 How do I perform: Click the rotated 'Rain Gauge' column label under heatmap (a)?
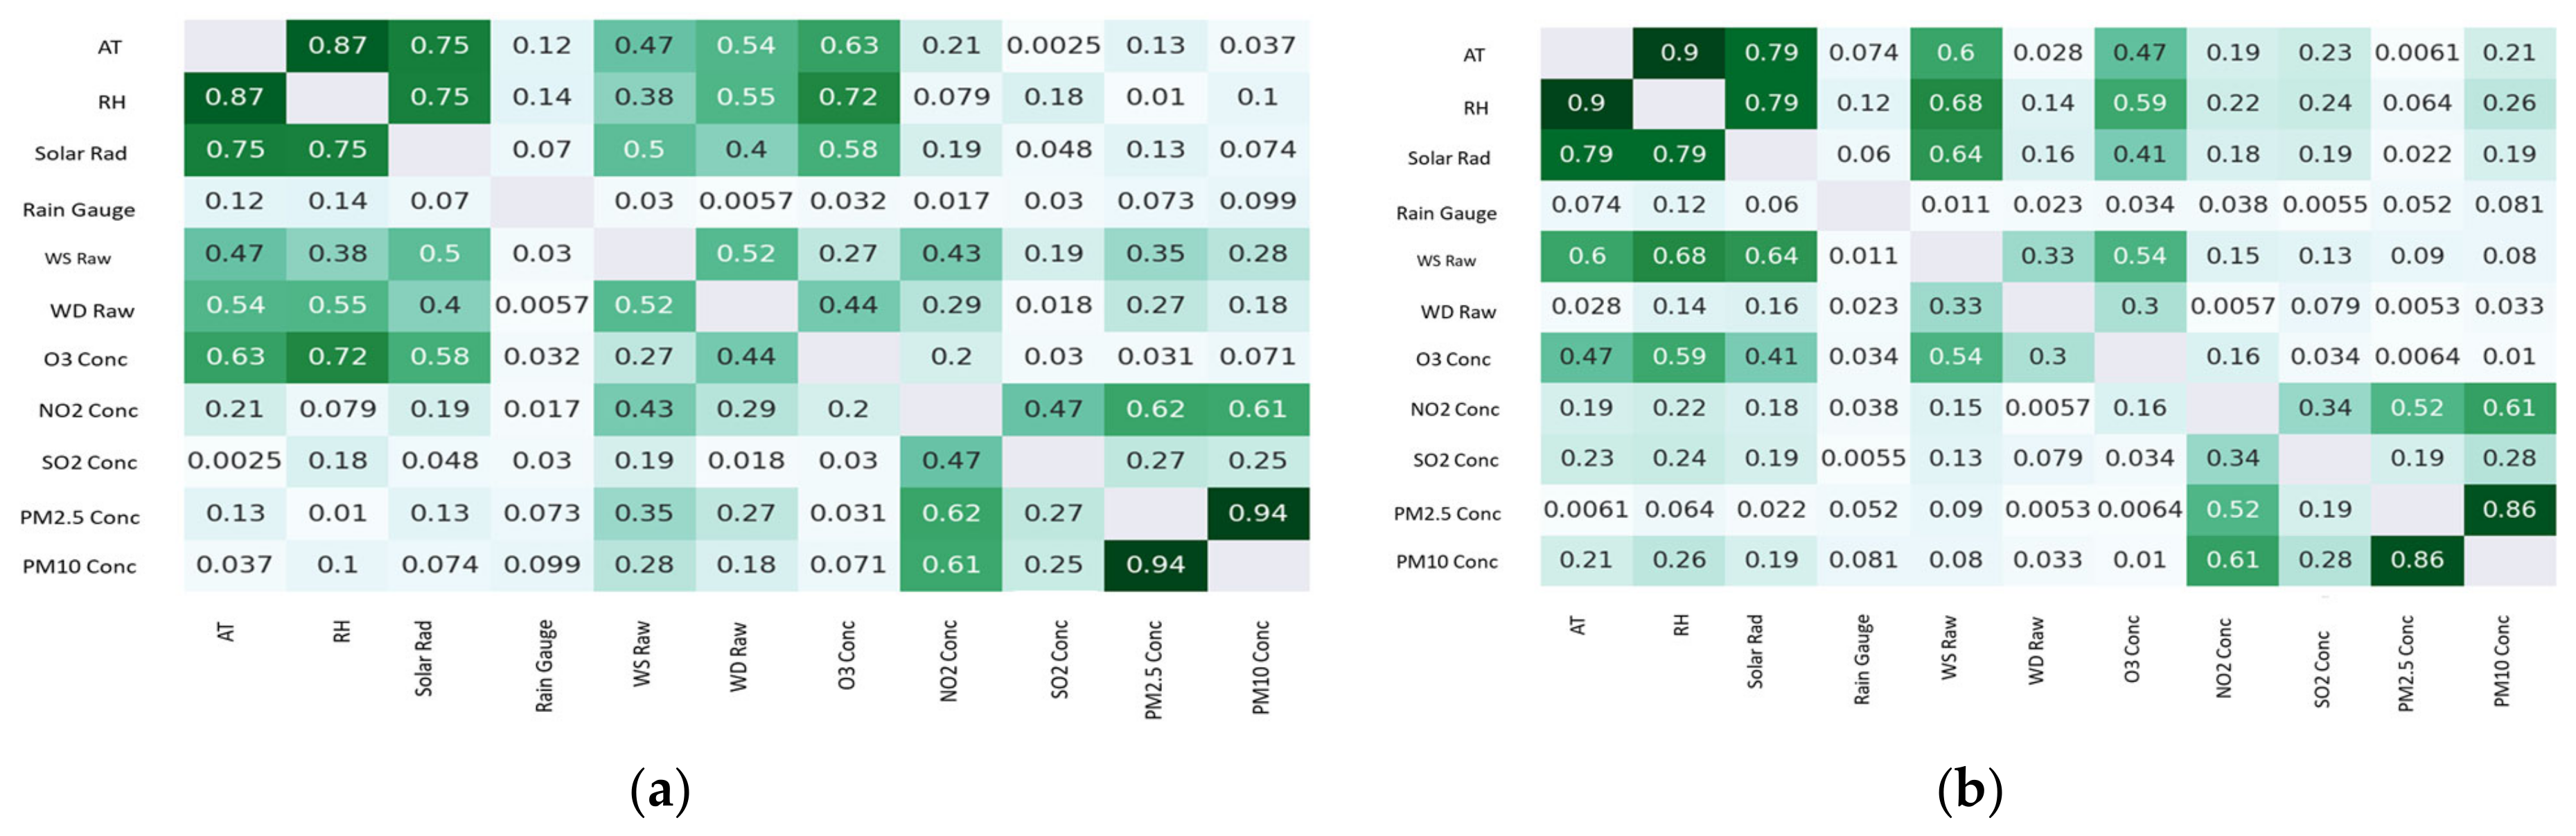point(544,666)
